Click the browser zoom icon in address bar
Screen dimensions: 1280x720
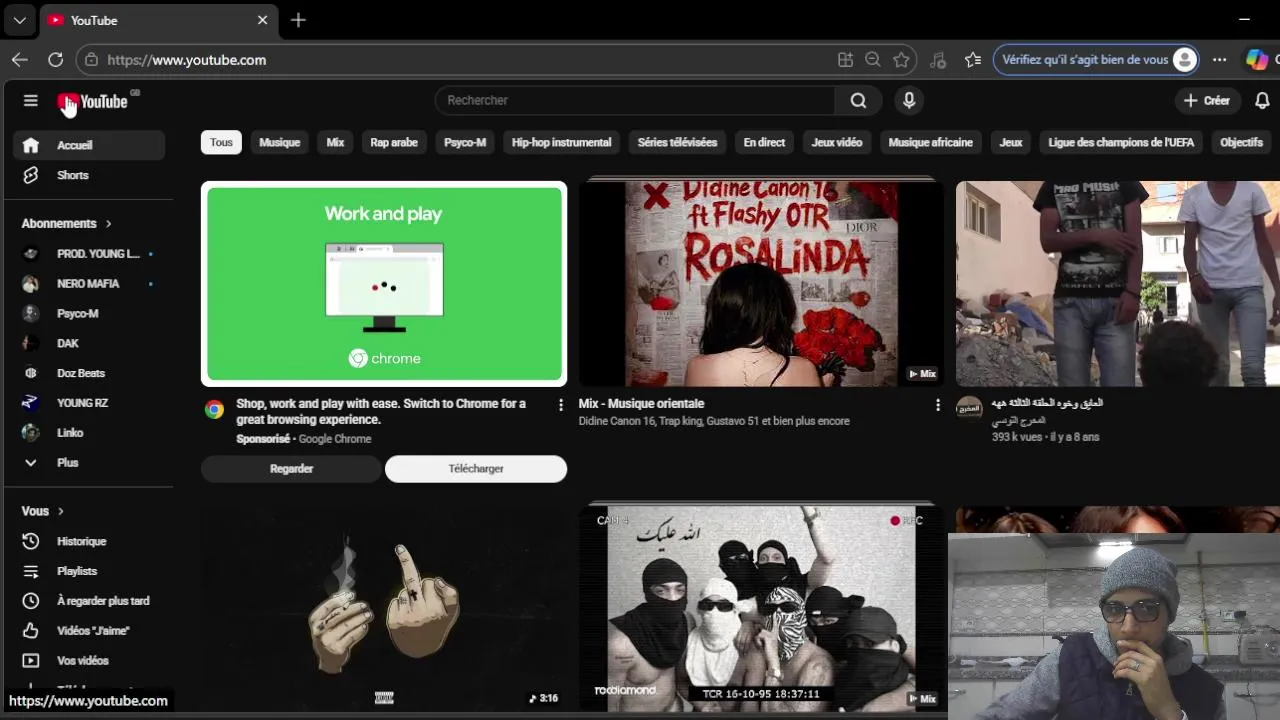click(873, 60)
